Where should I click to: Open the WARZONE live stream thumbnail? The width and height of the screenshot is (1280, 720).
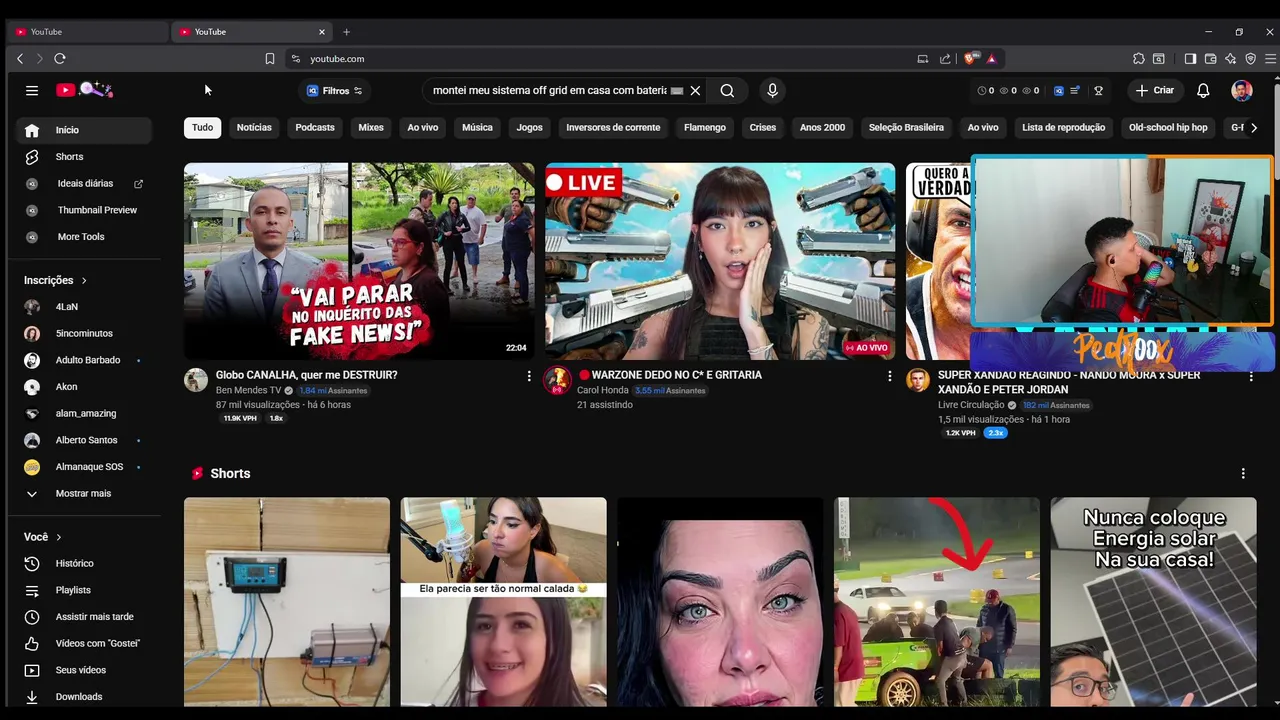[720, 261]
